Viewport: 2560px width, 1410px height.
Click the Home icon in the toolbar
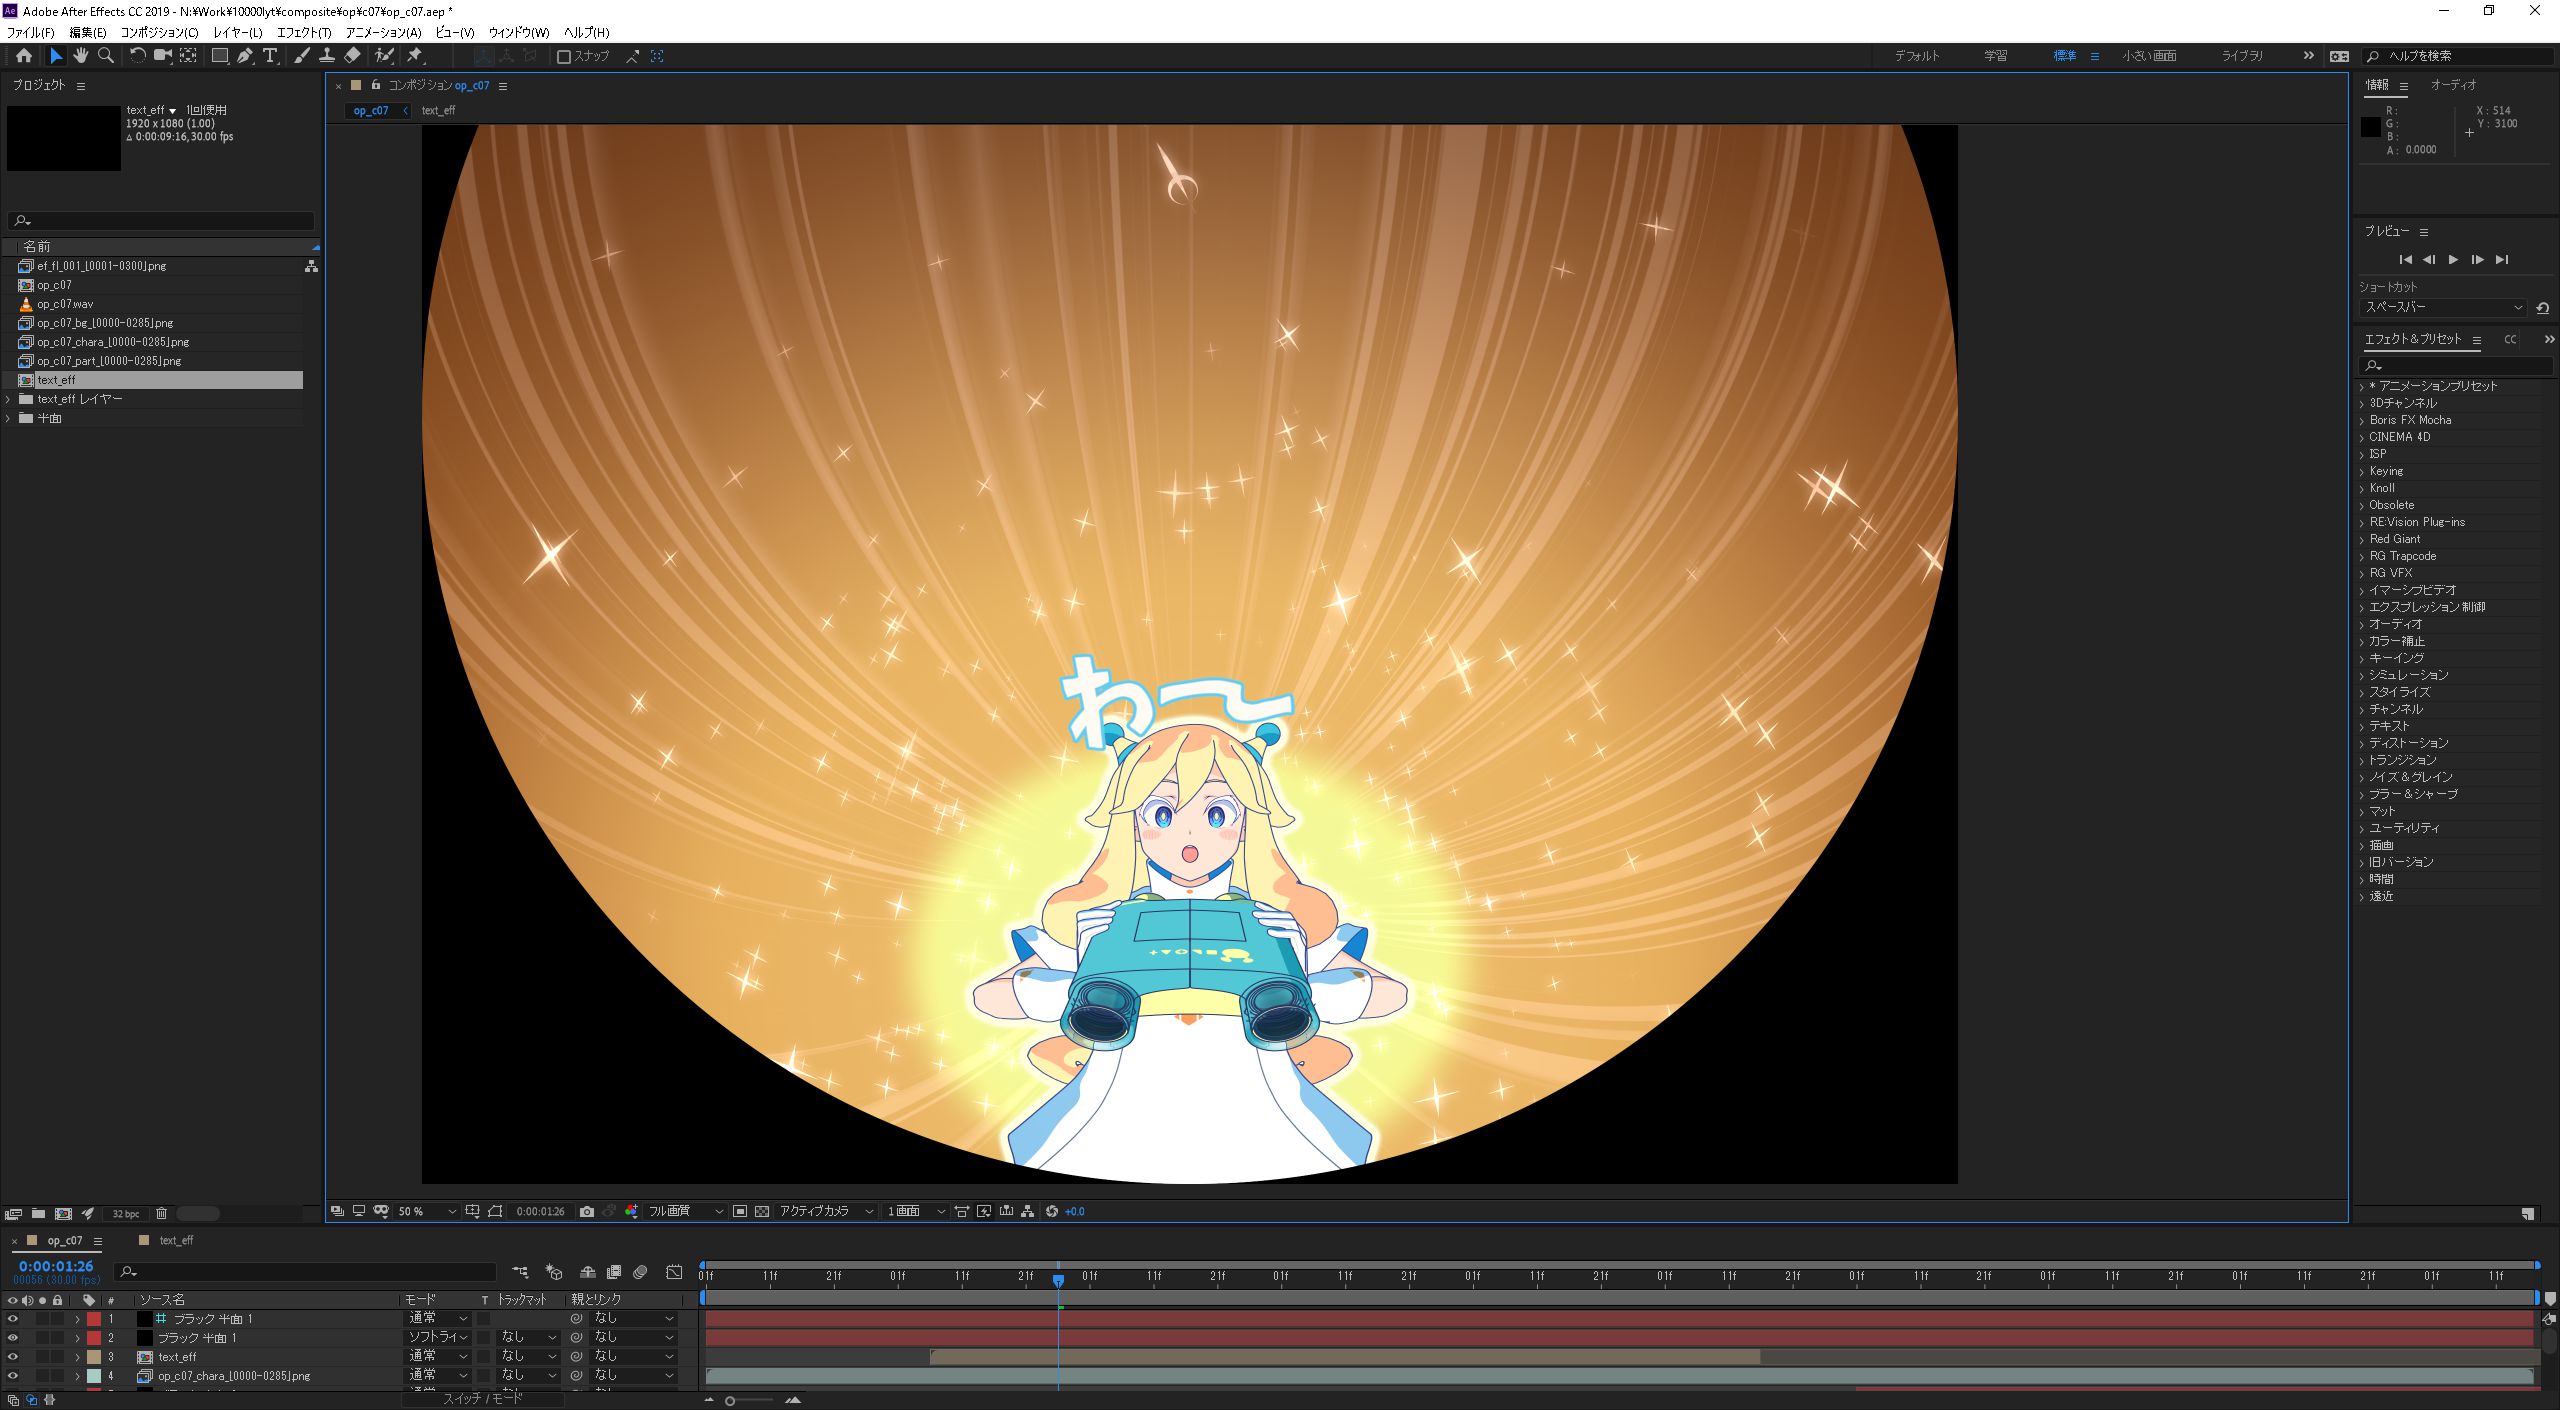click(24, 56)
